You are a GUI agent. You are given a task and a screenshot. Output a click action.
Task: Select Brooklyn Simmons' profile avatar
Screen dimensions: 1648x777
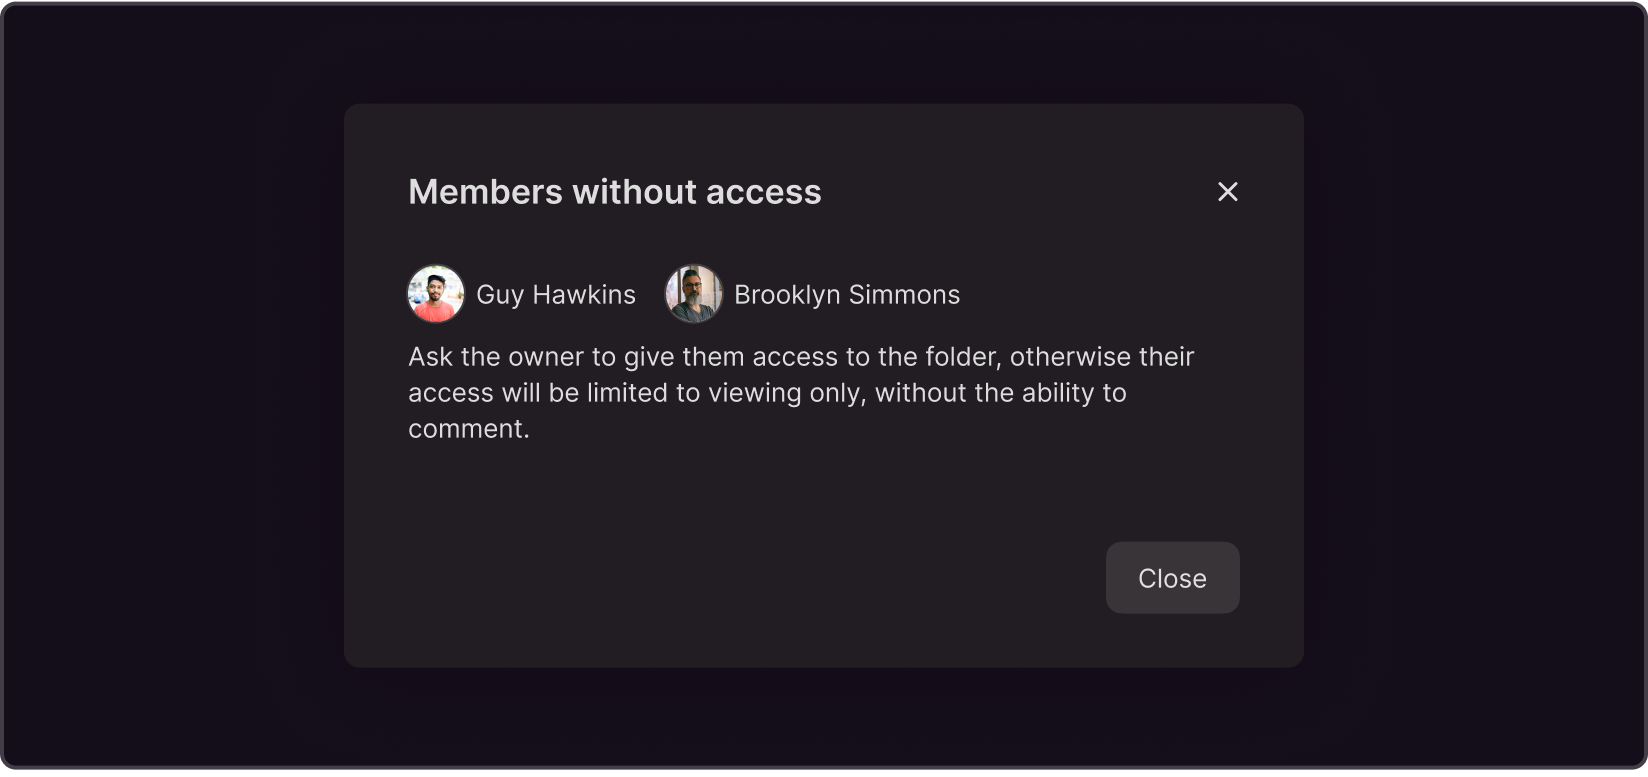(694, 294)
